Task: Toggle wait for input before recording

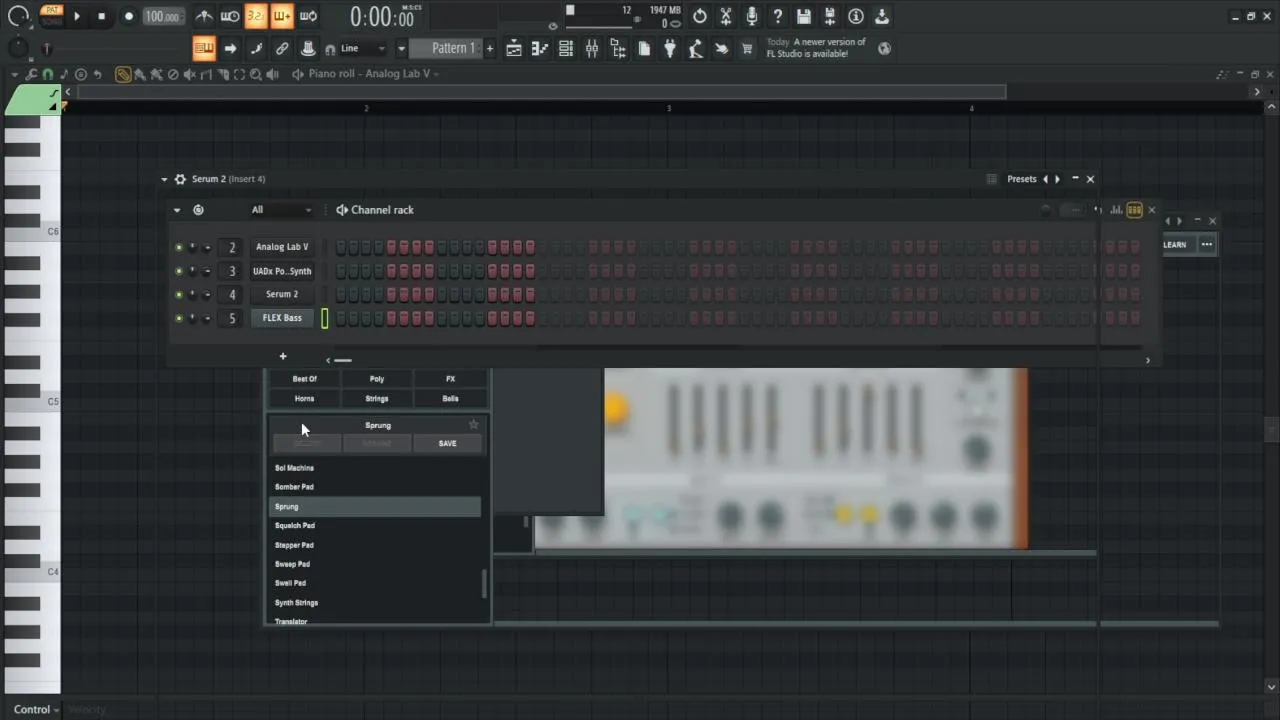Action: [230, 16]
